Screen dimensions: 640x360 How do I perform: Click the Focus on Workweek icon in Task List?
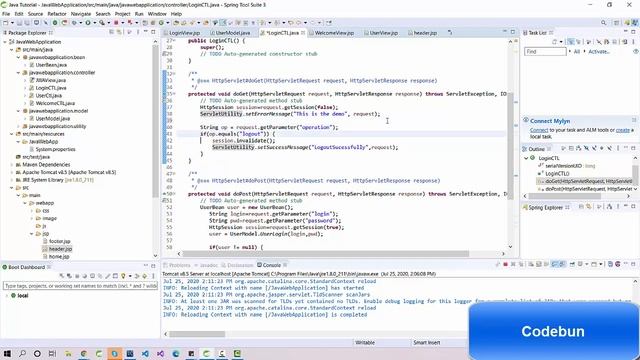589,42
